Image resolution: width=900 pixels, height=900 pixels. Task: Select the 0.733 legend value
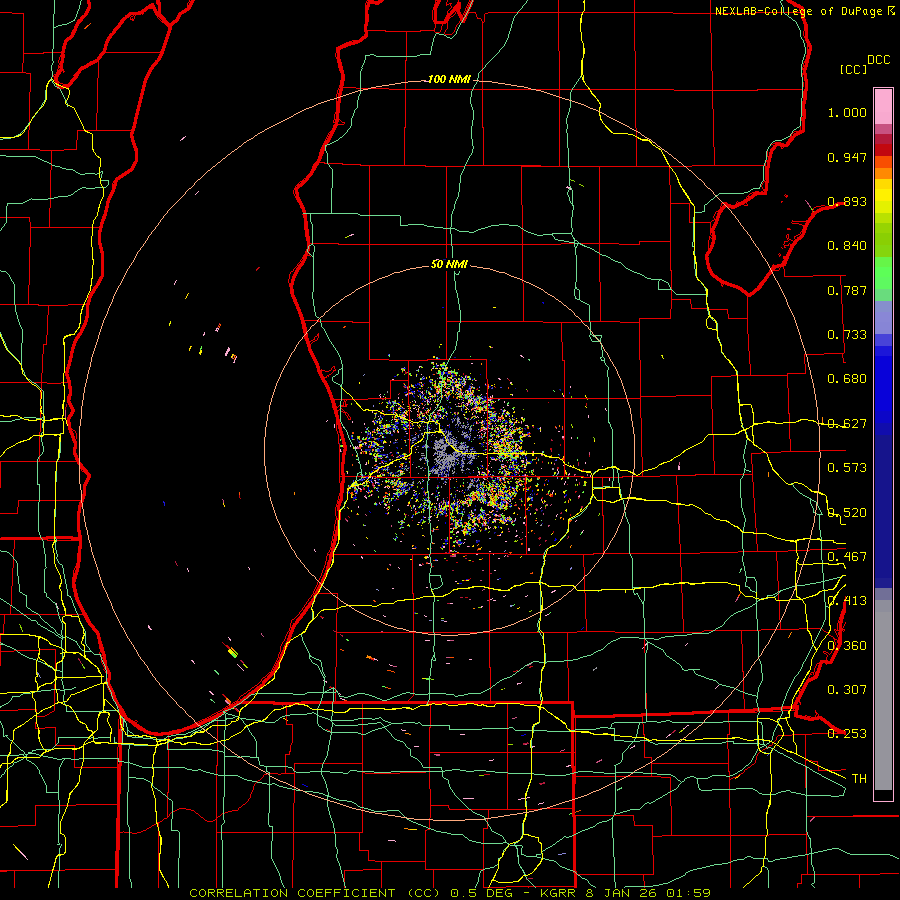pyautogui.click(x=847, y=335)
